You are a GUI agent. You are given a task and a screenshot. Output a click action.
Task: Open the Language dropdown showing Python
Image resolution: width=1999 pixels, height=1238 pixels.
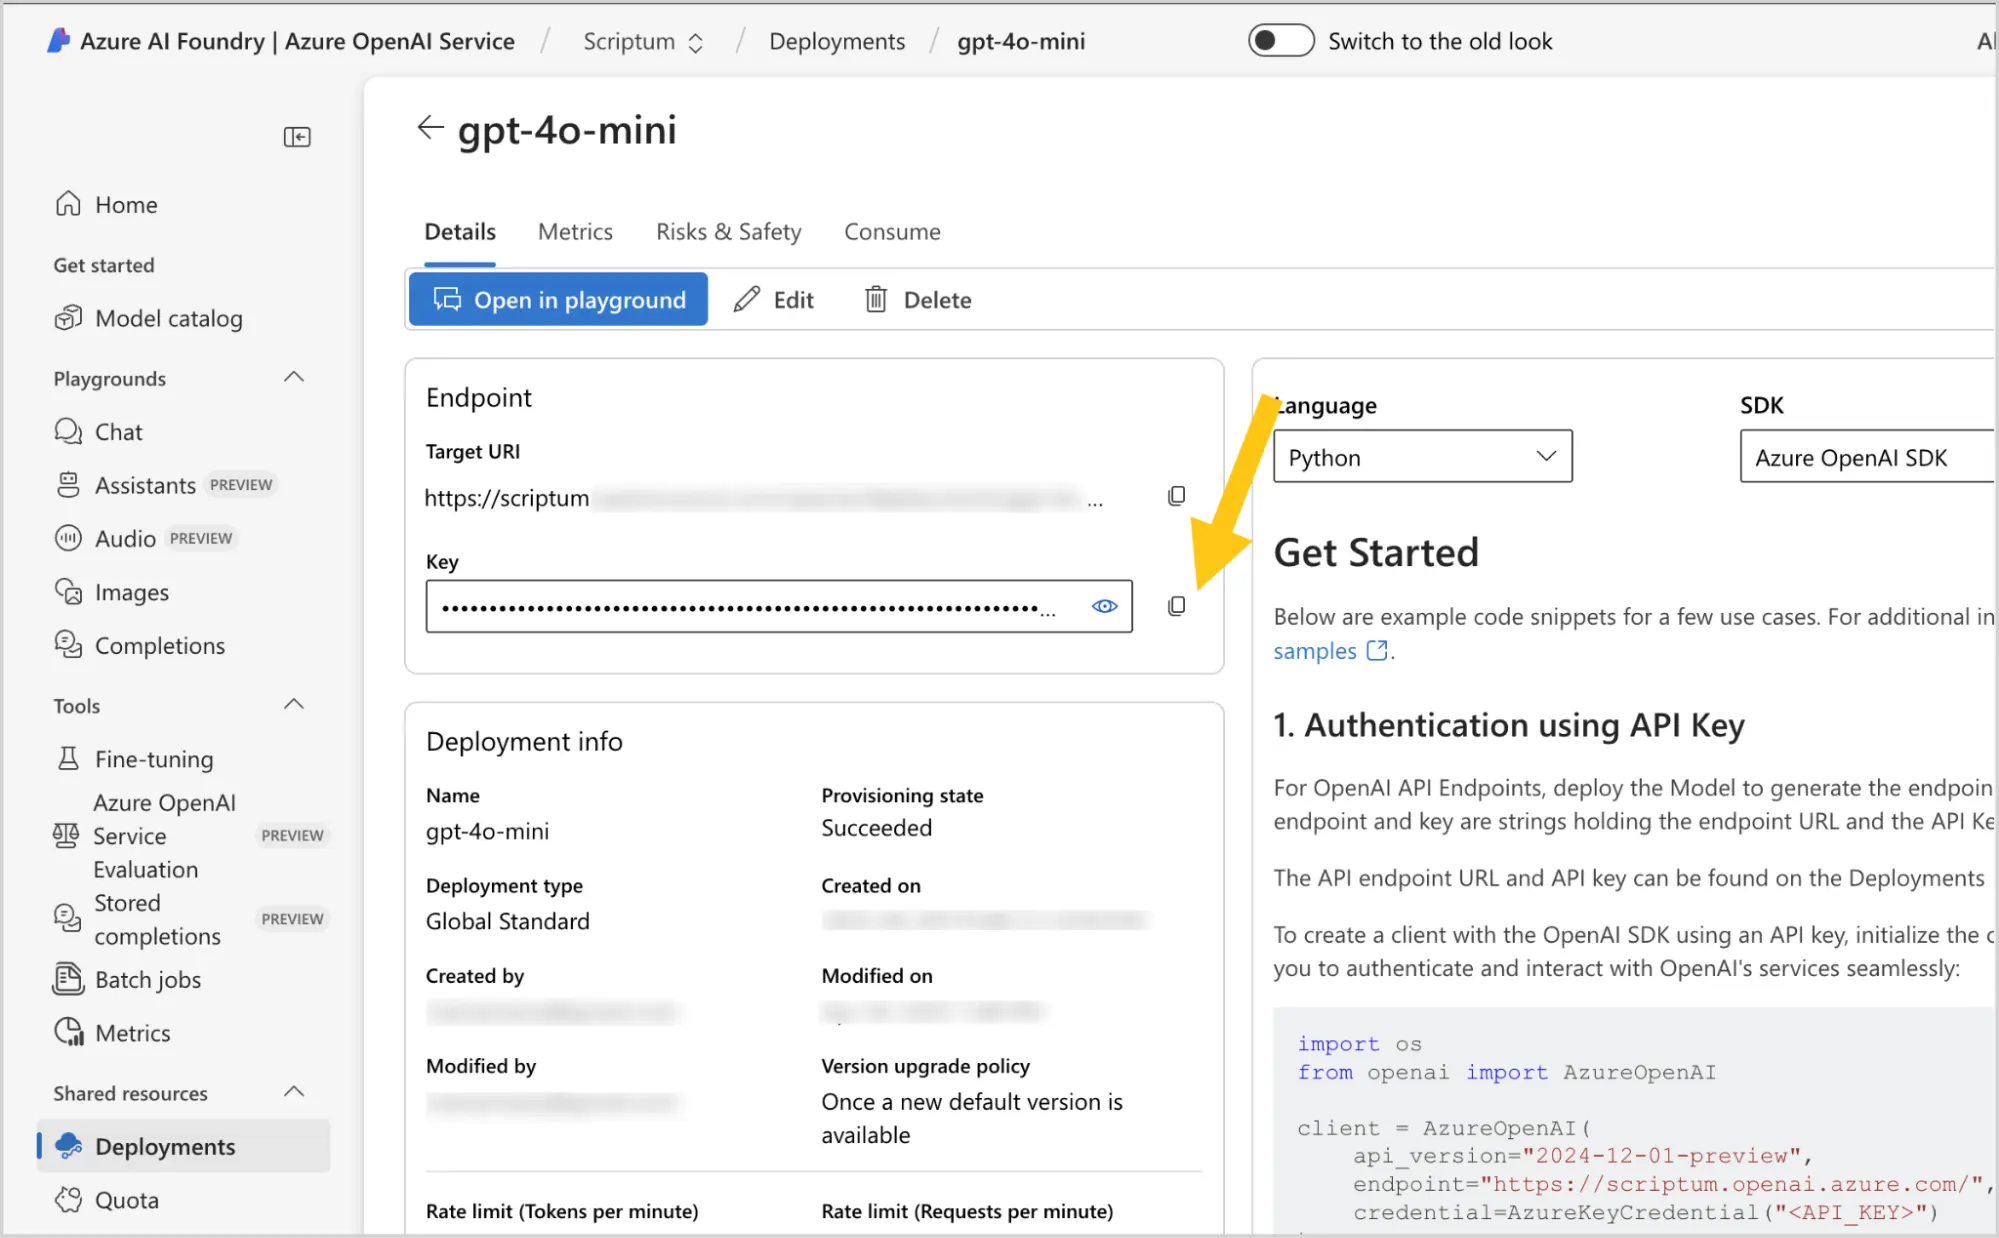tap(1422, 457)
